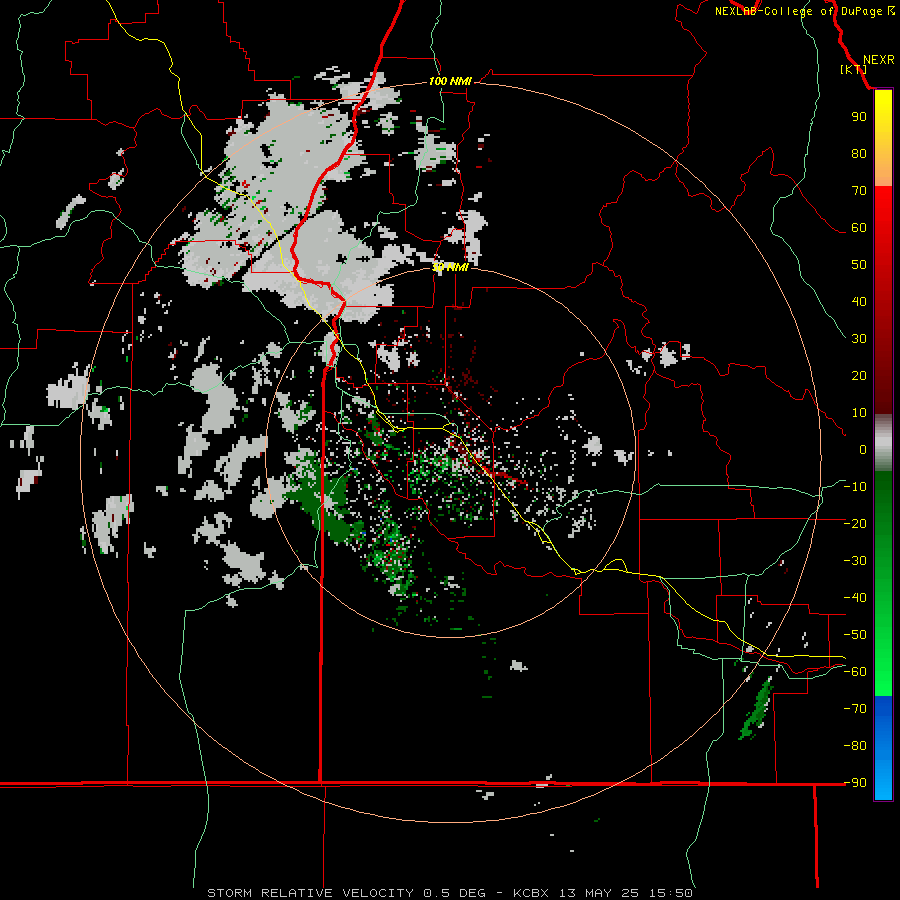Click the KT units label above color scale

(x=854, y=69)
